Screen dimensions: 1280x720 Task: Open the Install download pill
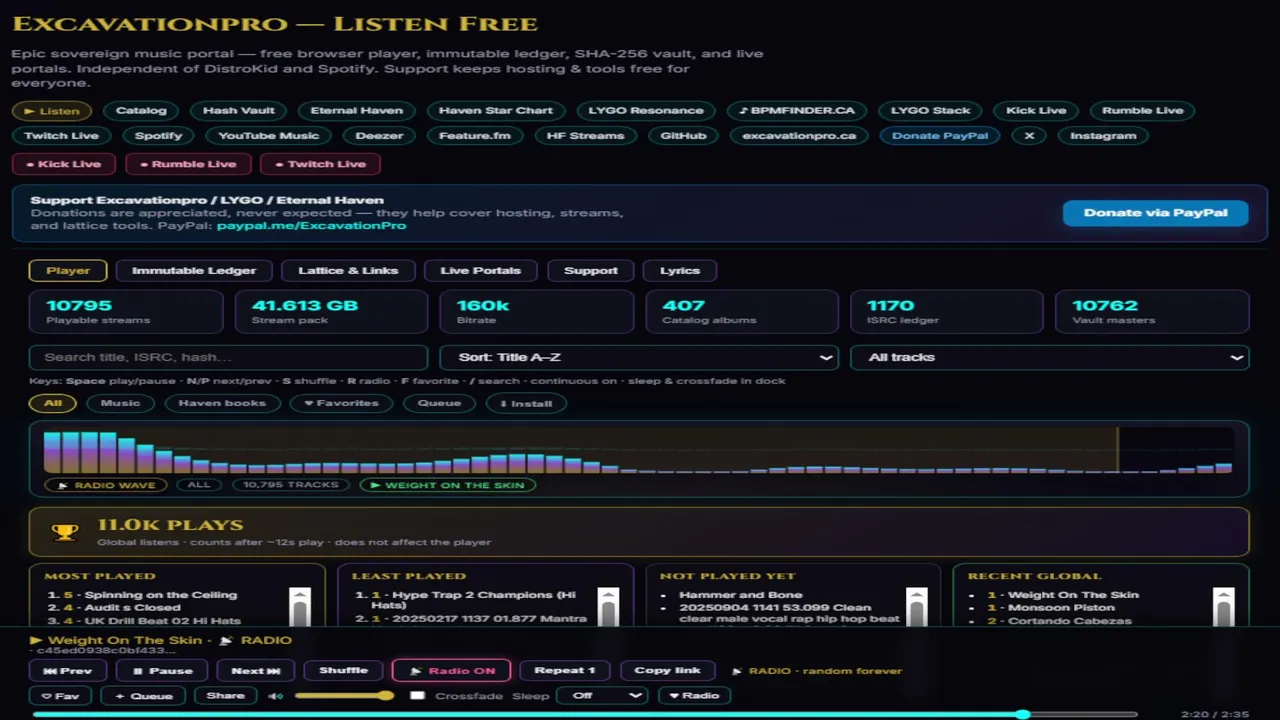[x=526, y=403]
